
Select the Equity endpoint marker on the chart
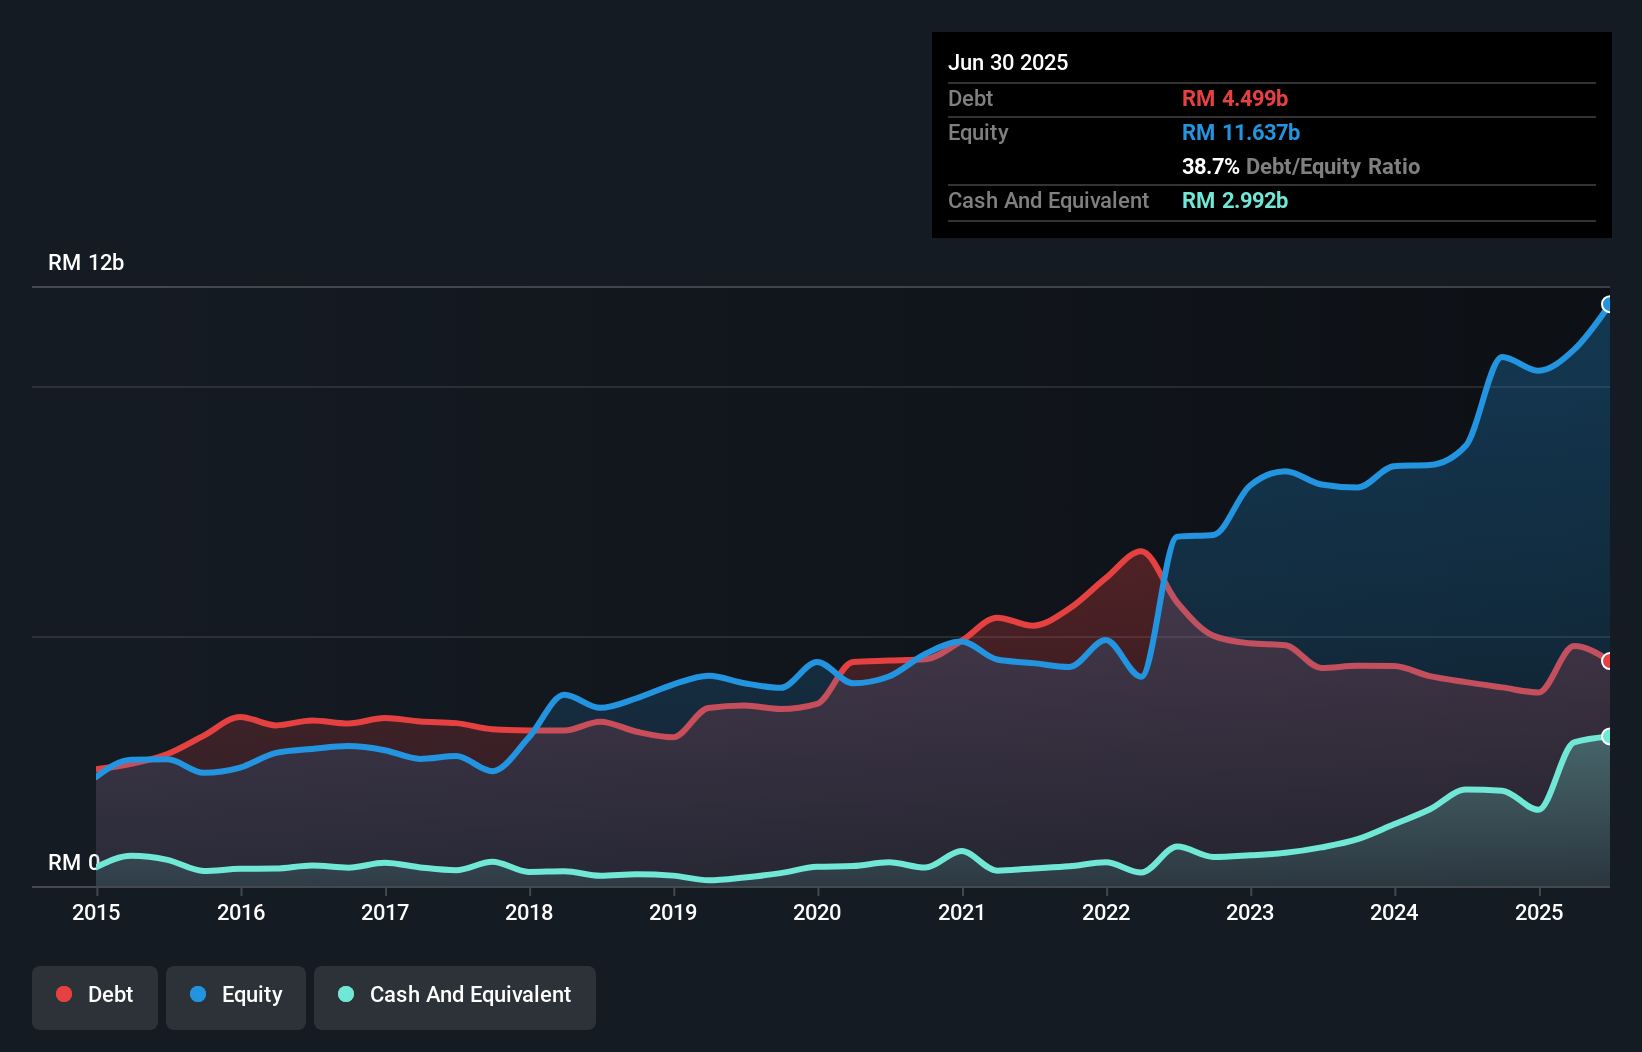1608,305
